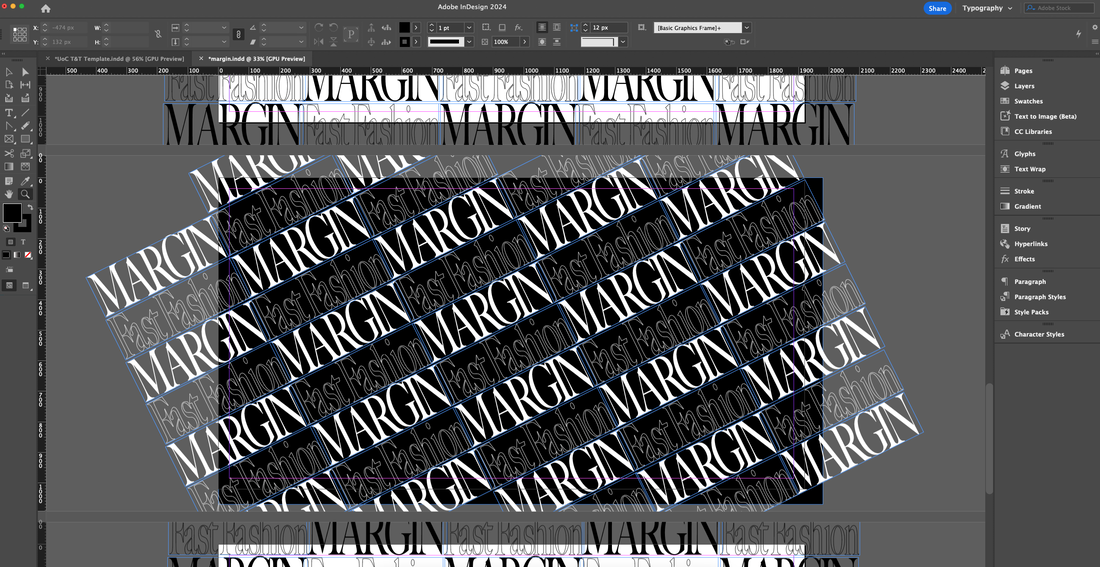Swap fill and stroke colors arrow

(x=30, y=206)
